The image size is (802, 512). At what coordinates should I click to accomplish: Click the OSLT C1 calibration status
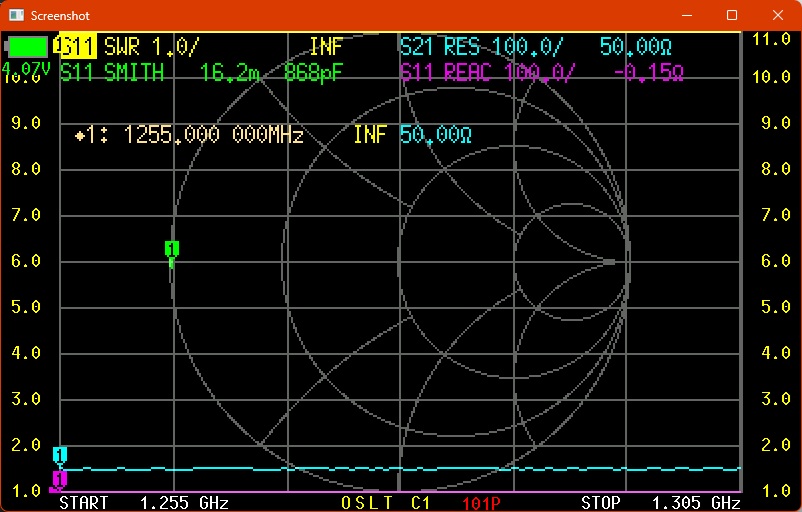(386, 502)
